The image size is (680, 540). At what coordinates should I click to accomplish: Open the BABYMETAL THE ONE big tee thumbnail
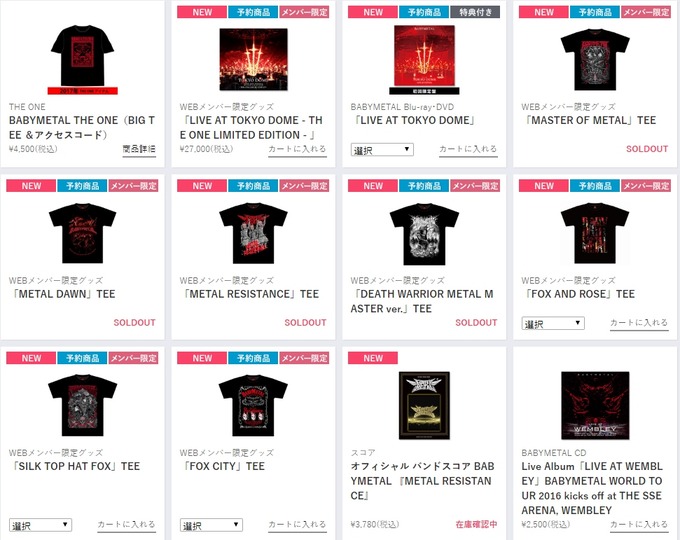tap(82, 59)
